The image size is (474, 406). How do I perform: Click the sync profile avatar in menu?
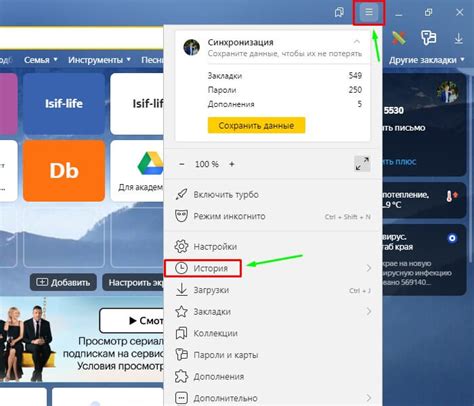pos(192,47)
